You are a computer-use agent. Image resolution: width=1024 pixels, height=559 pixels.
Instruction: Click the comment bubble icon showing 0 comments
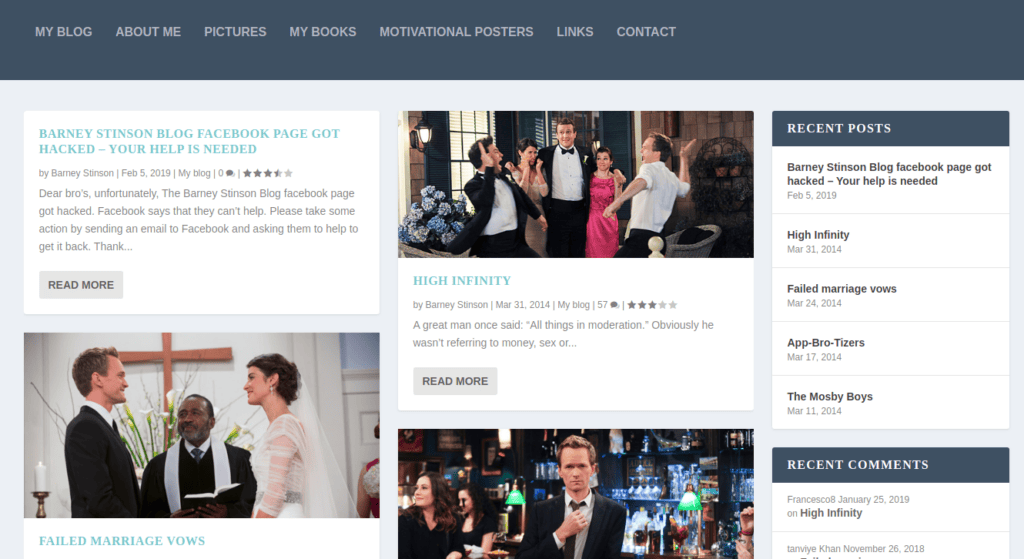coord(230,174)
